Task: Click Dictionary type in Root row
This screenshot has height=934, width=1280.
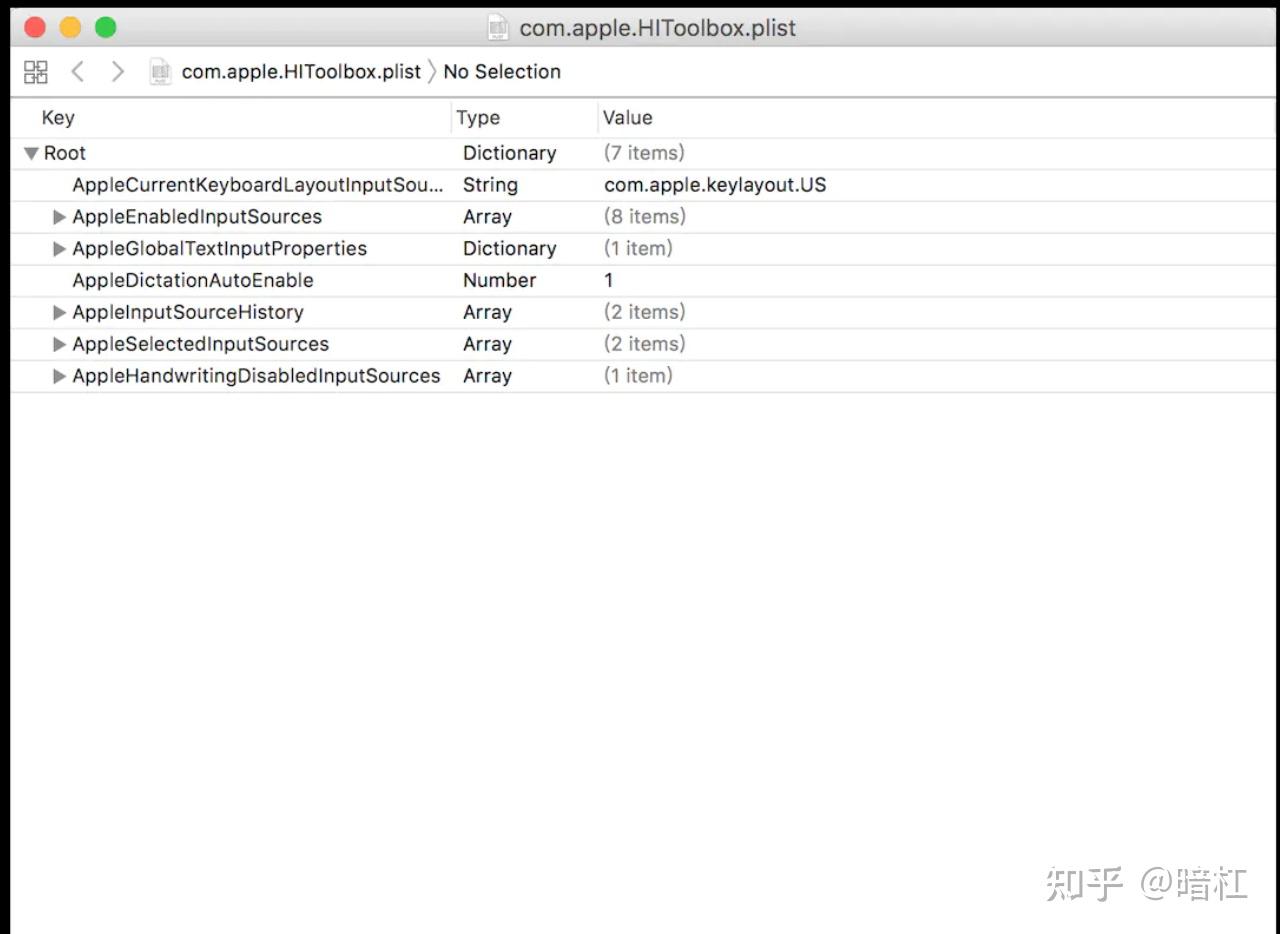Action: 510,153
